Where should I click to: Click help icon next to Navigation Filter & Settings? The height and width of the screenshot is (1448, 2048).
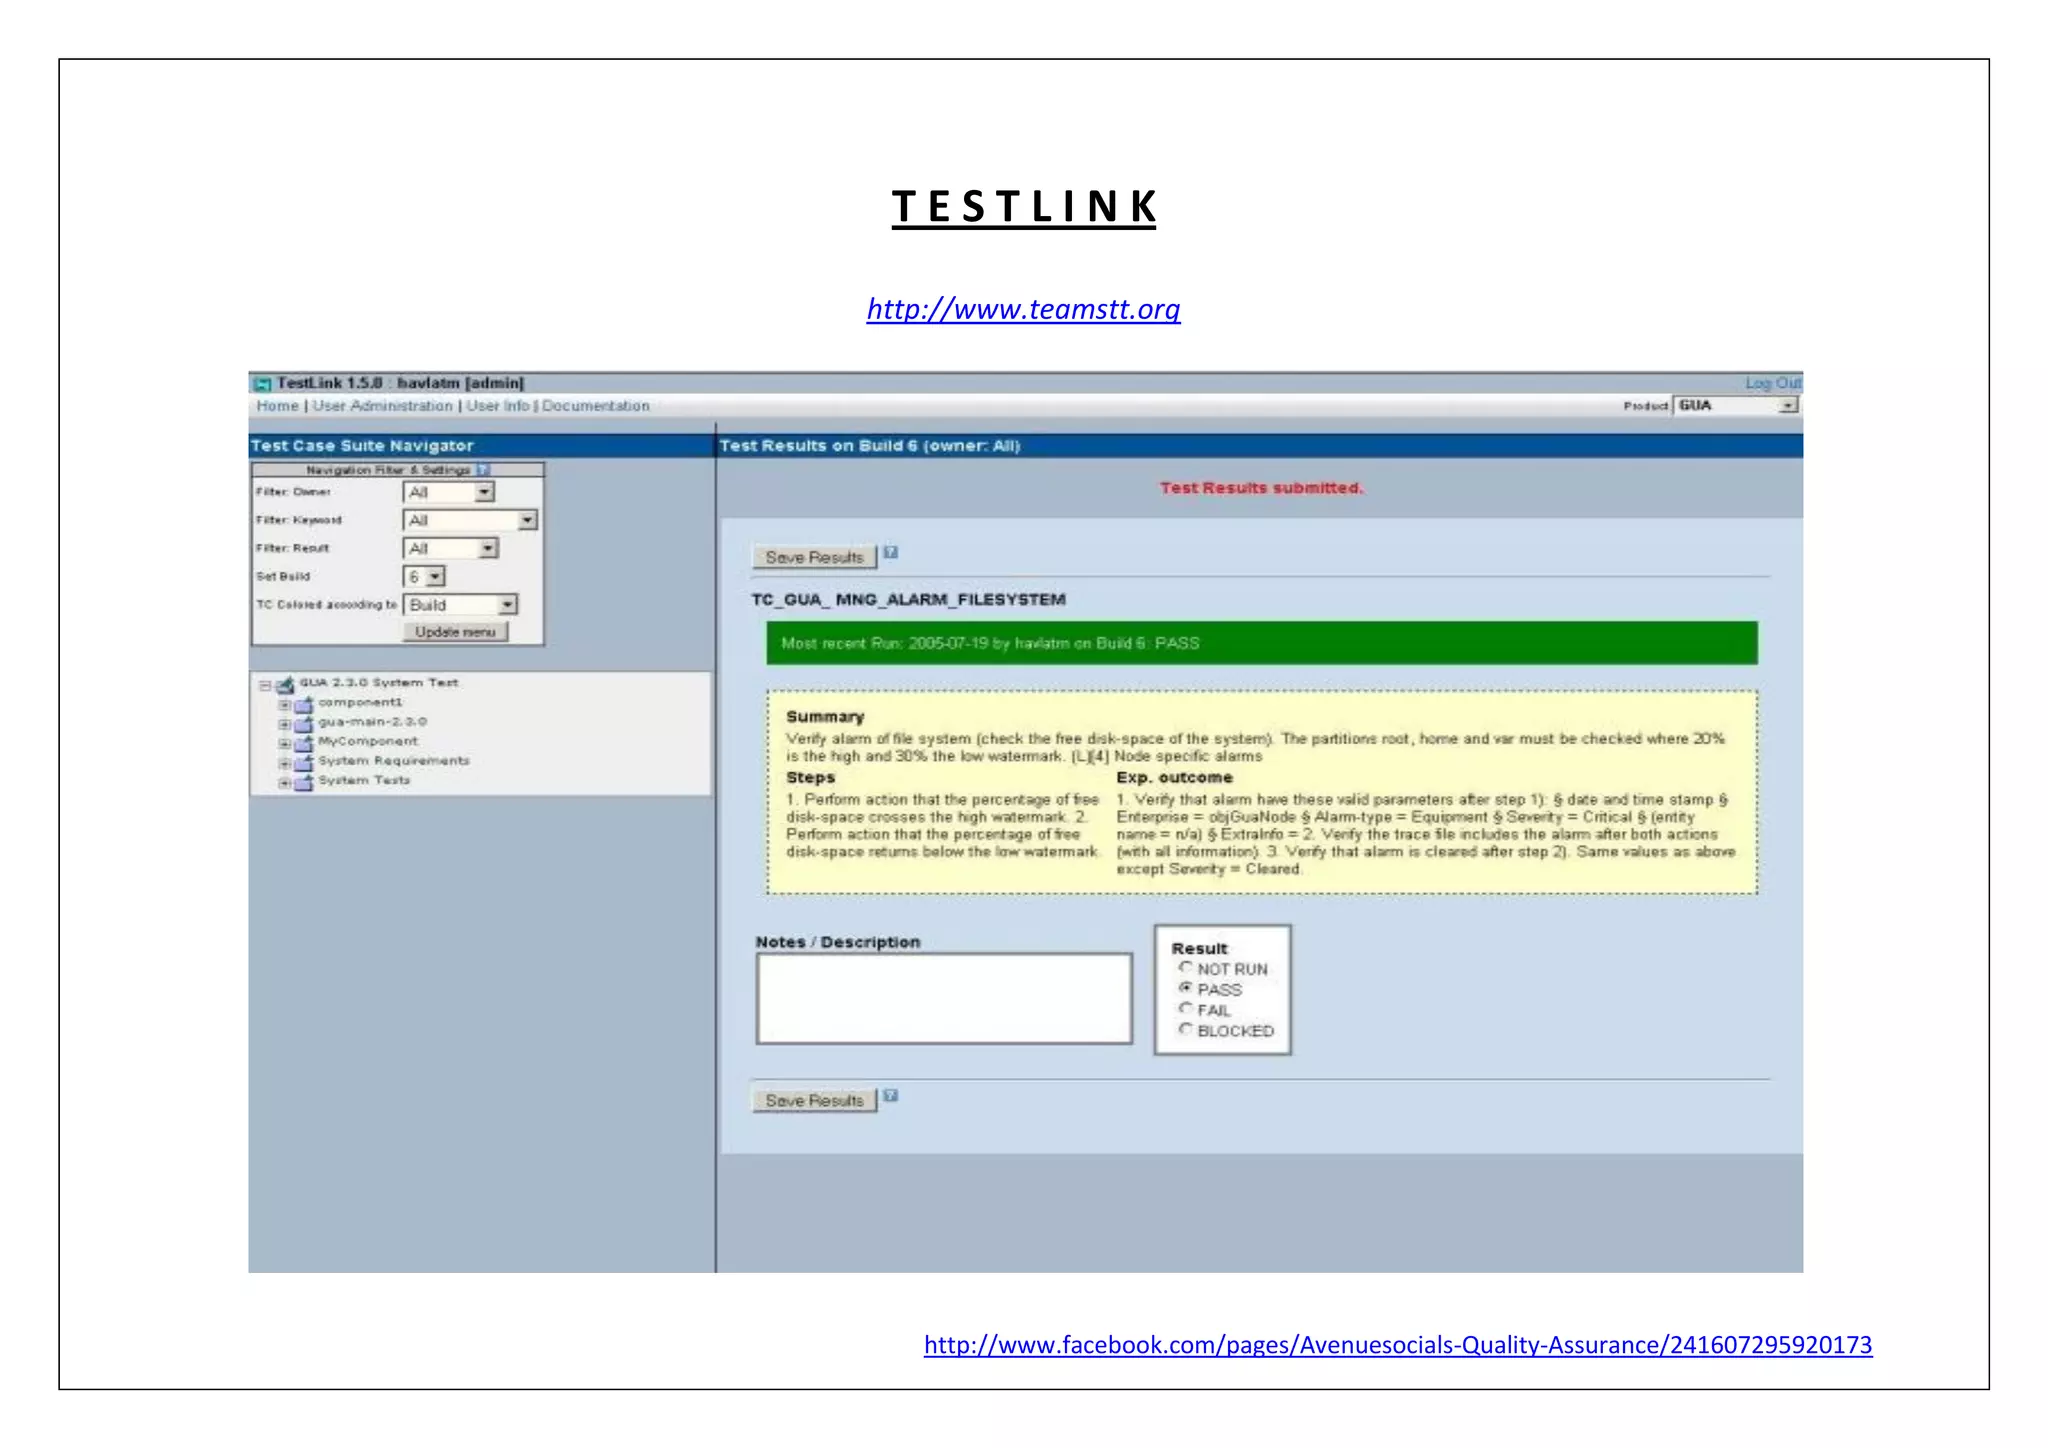click(x=483, y=469)
